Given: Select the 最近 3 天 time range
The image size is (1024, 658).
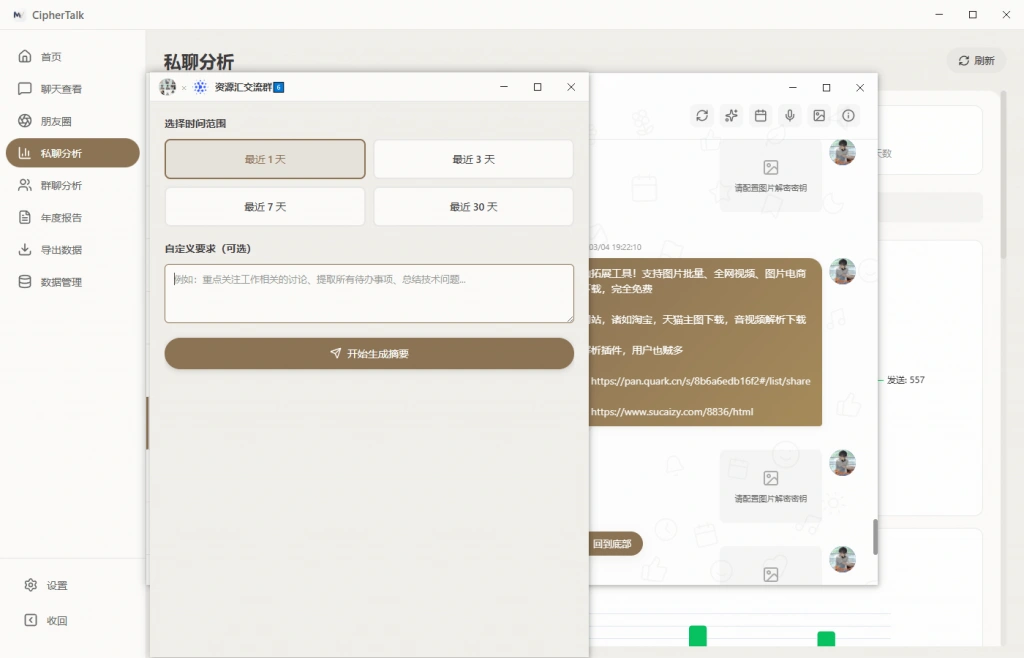Looking at the screenshot, I should (x=473, y=159).
